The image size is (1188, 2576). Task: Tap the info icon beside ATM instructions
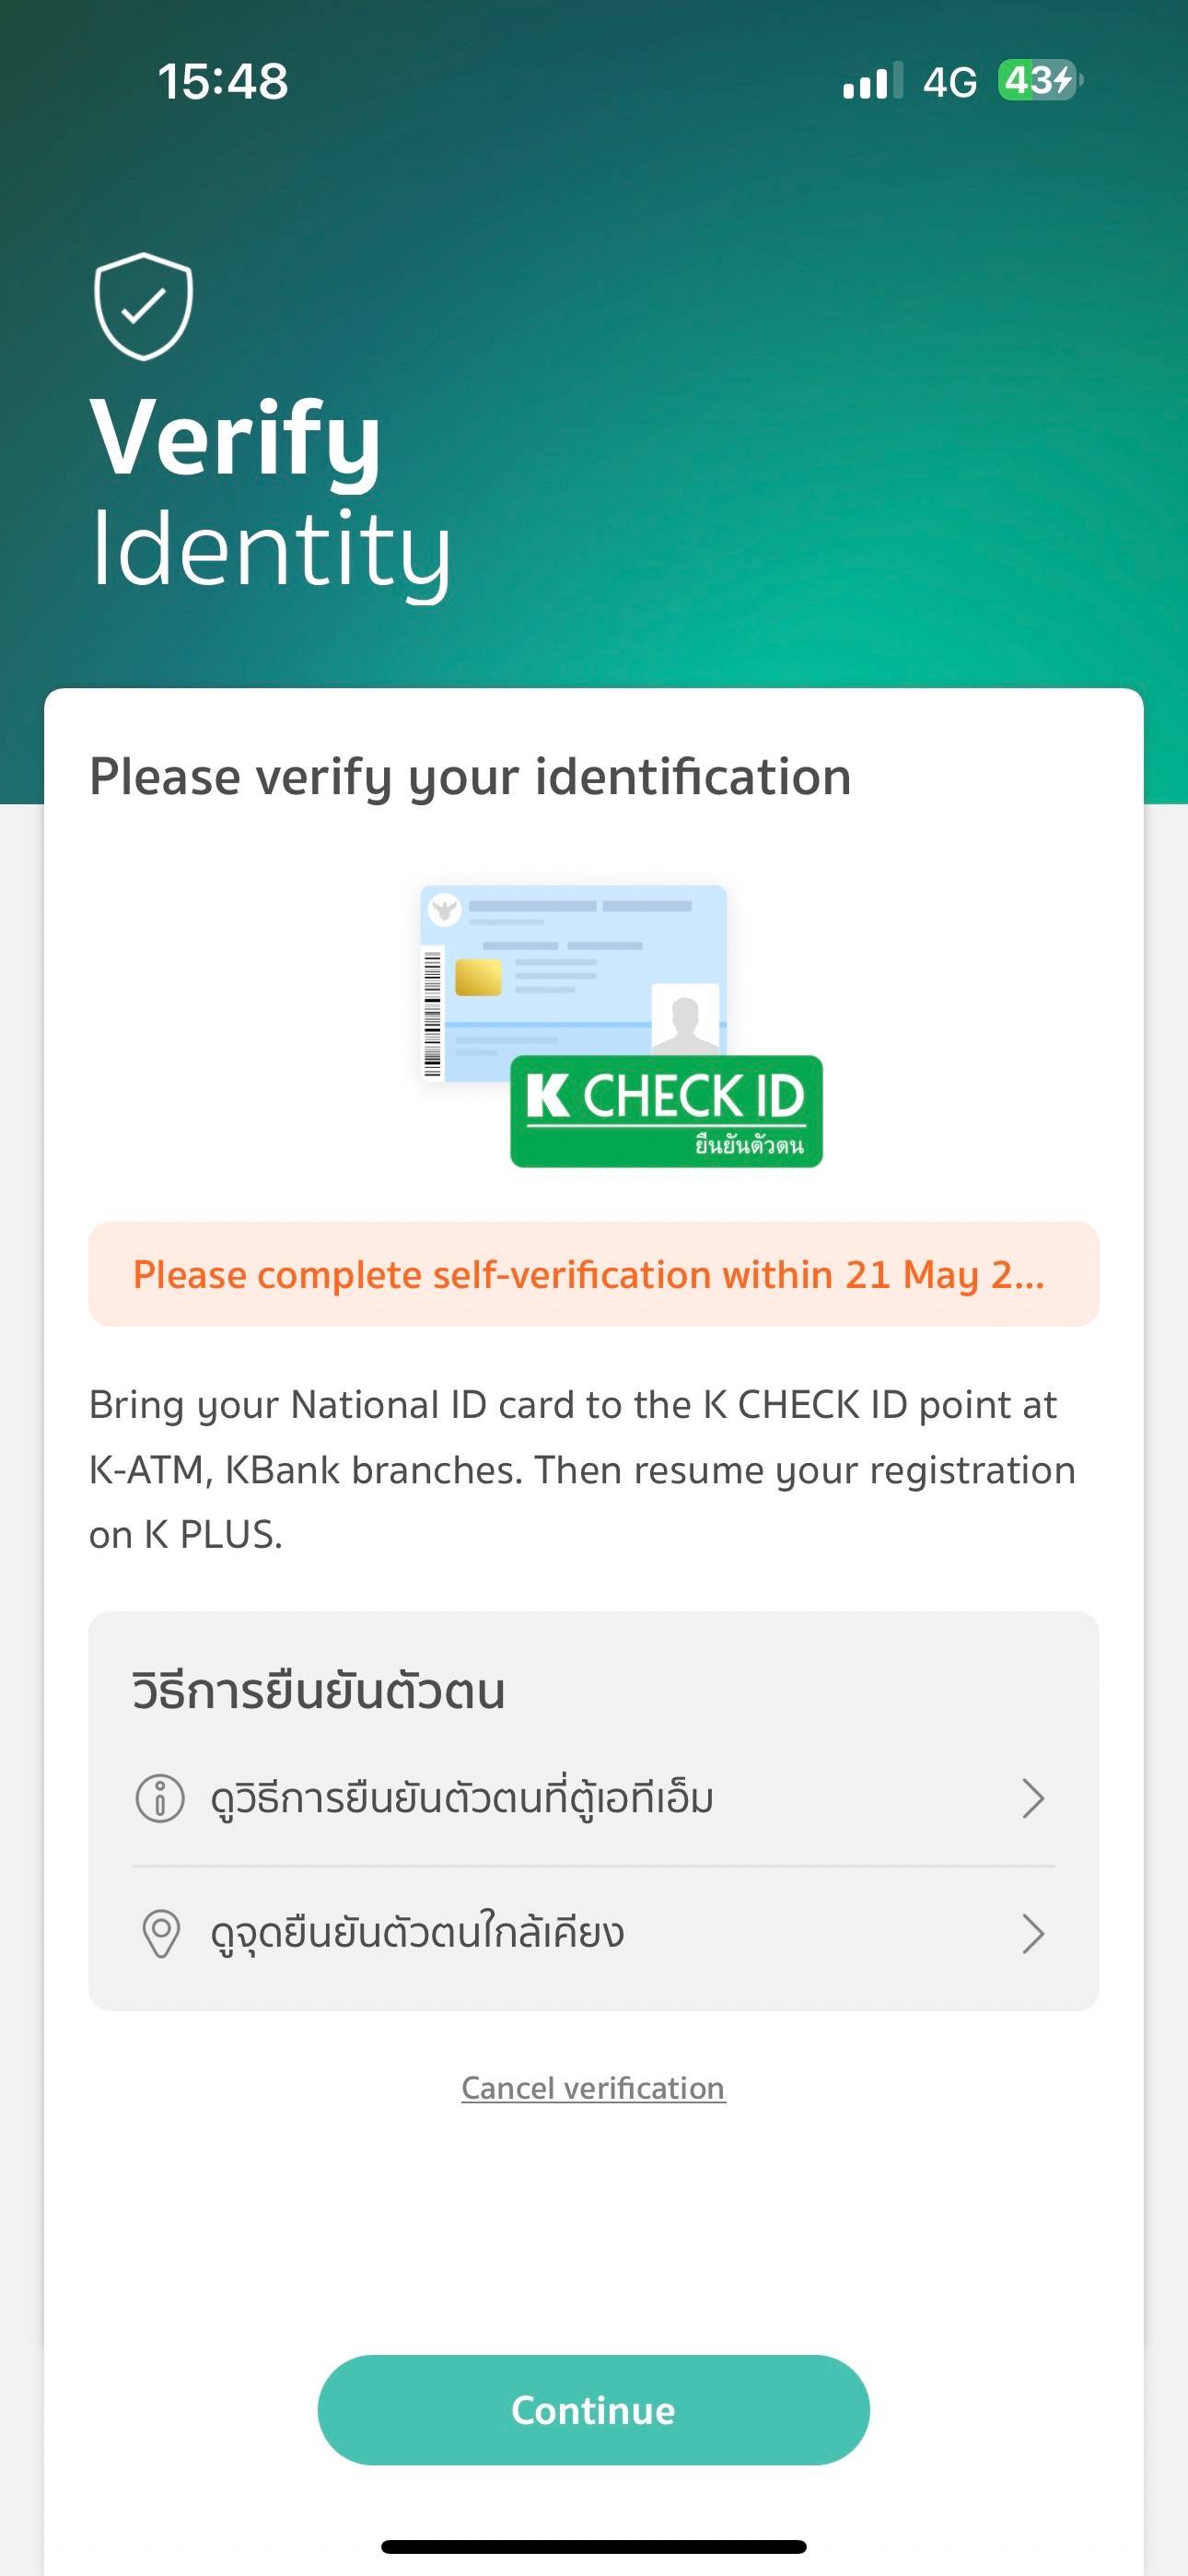[x=160, y=1798]
